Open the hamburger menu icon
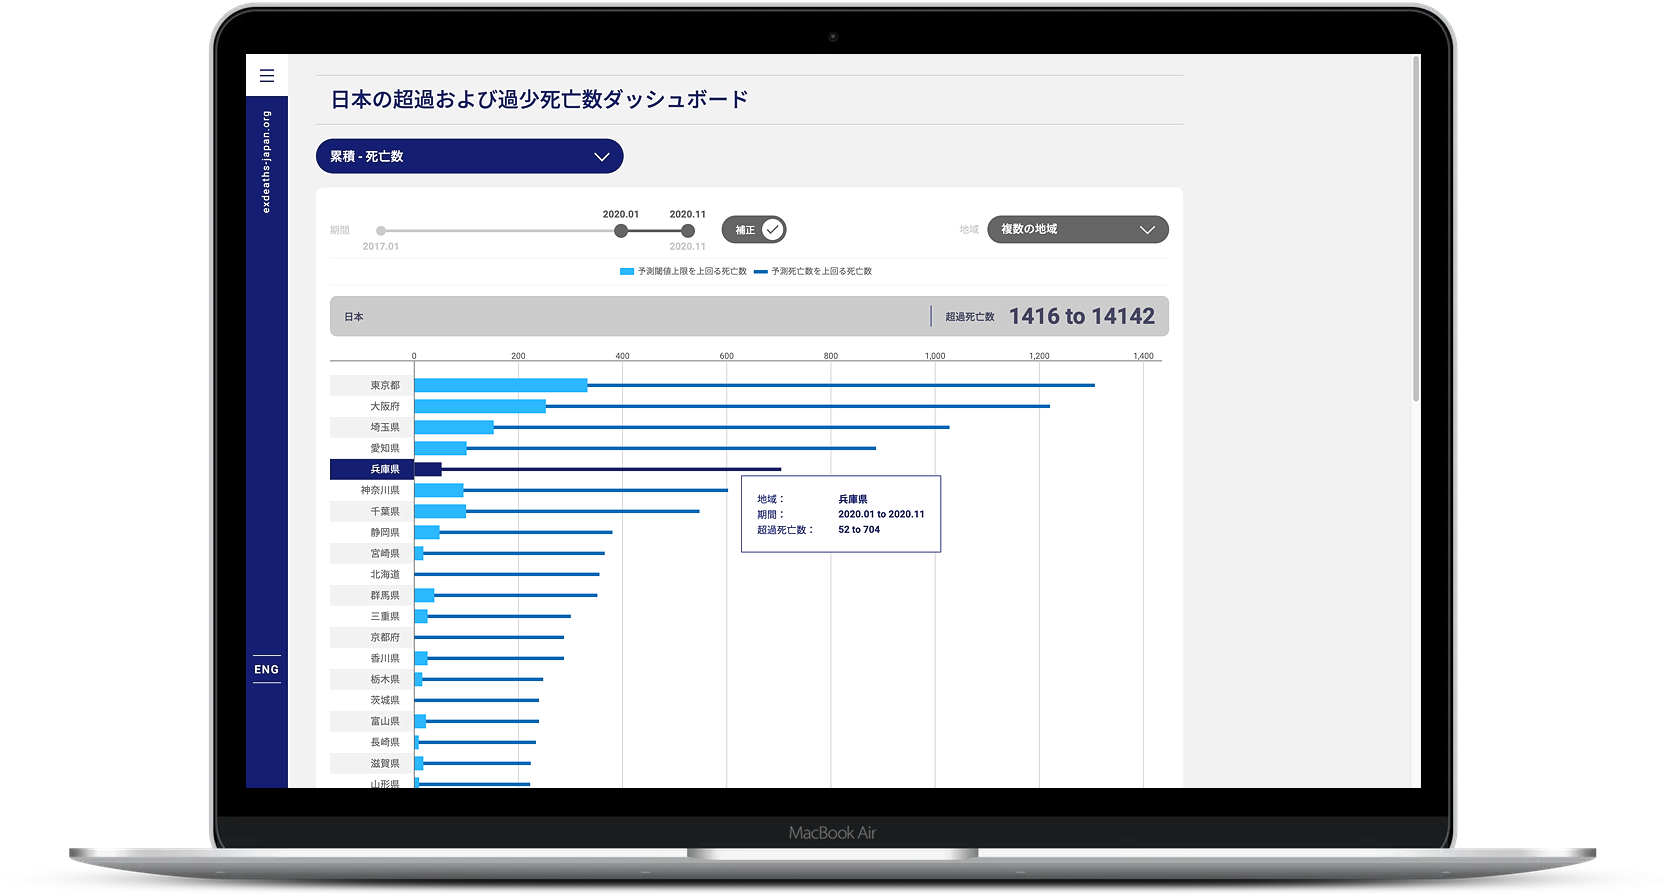 [266, 75]
